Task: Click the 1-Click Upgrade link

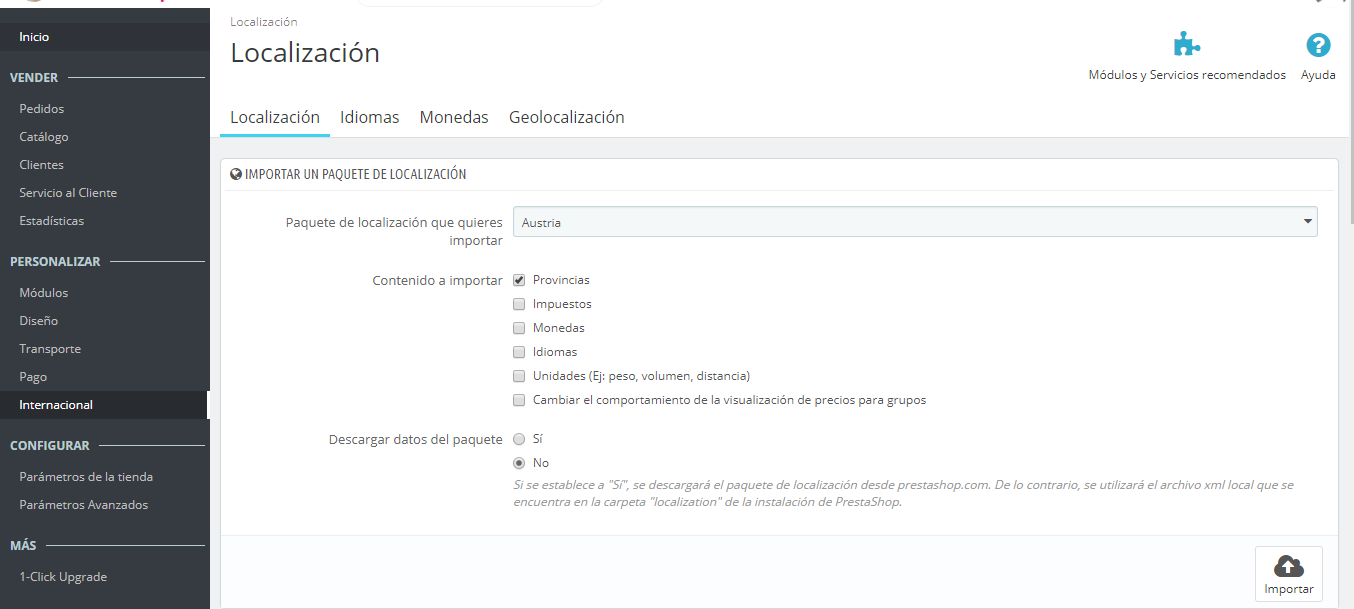Action: [x=63, y=577]
